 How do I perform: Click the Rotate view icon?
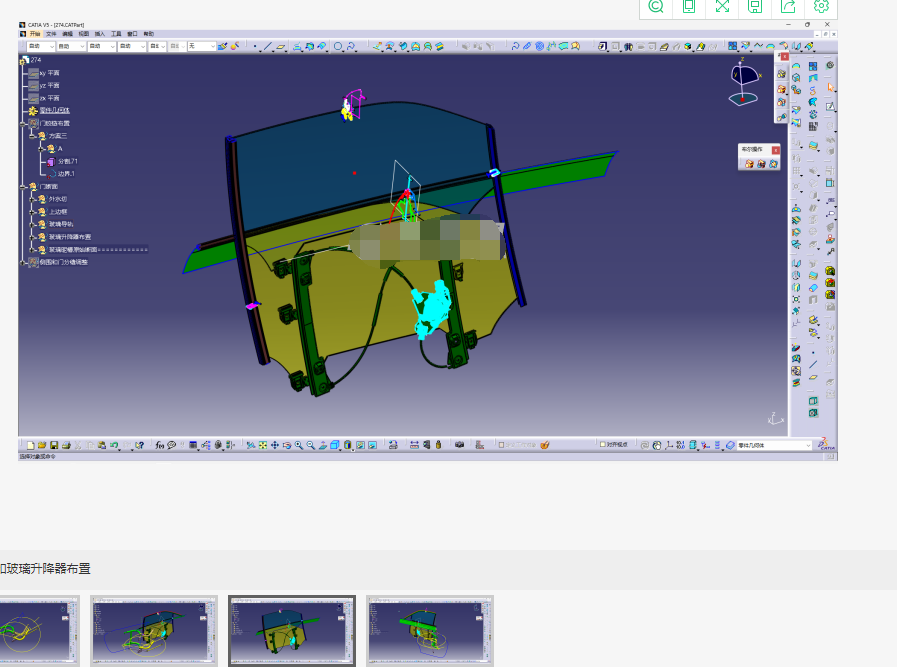tap(287, 445)
